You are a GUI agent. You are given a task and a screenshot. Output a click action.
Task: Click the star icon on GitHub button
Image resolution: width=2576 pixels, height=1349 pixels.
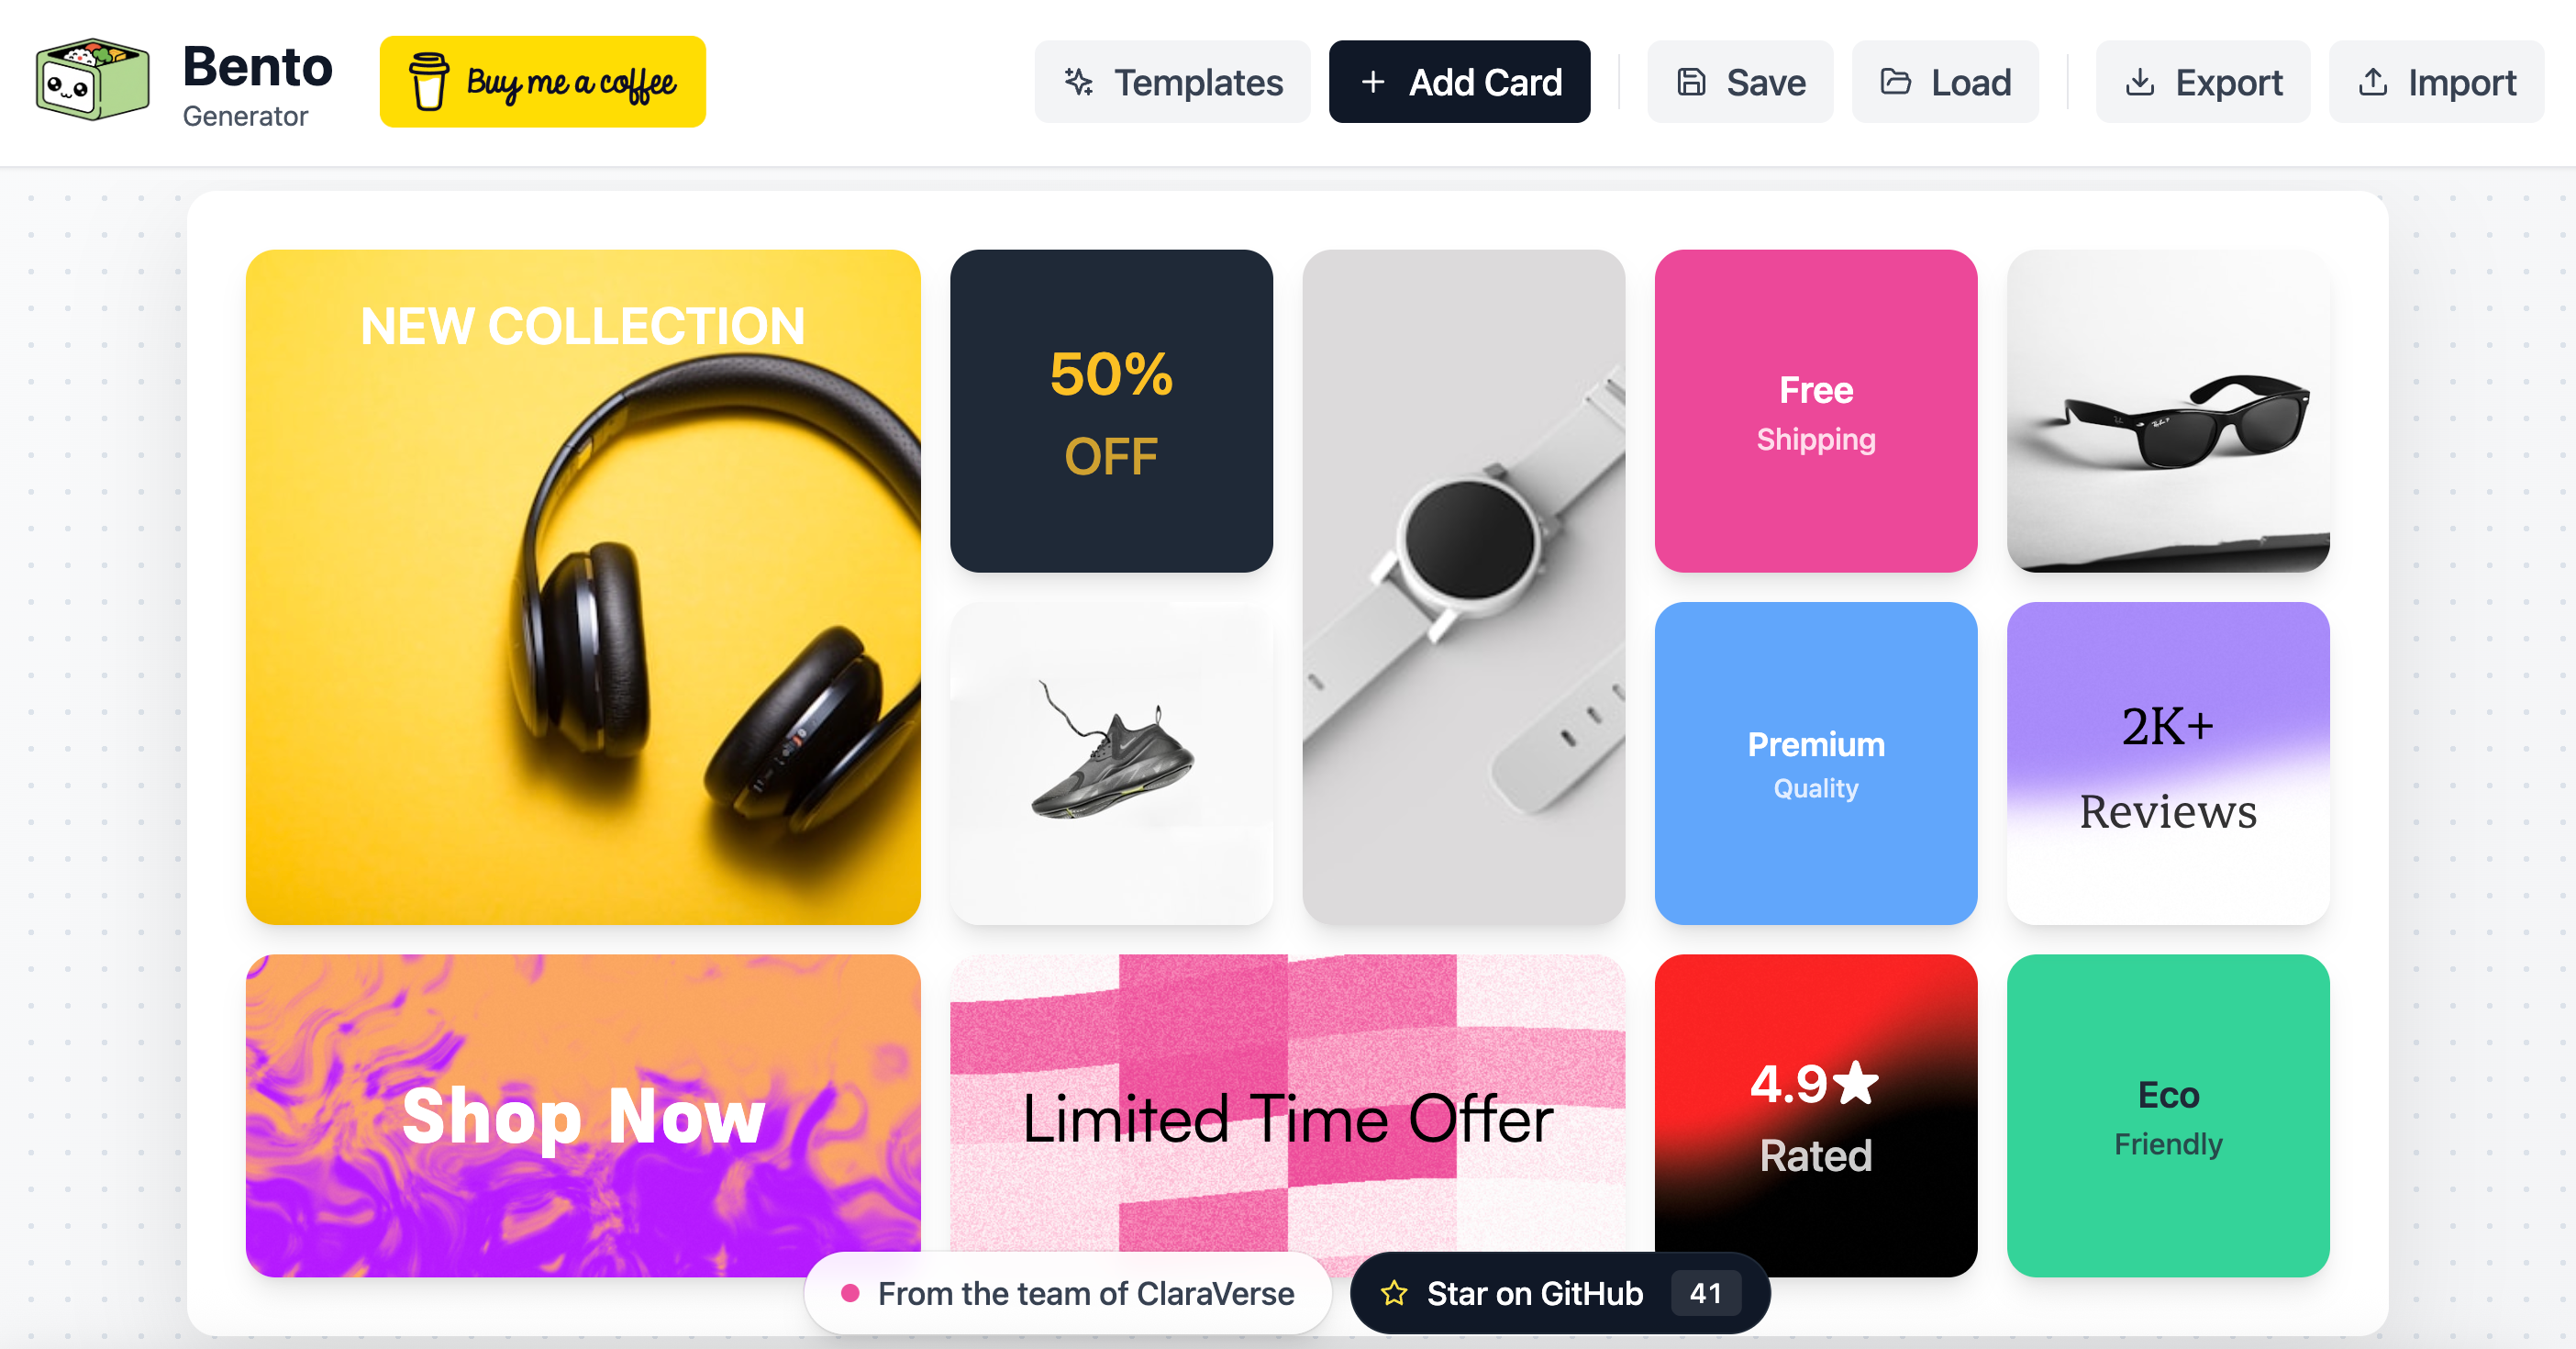point(1394,1293)
